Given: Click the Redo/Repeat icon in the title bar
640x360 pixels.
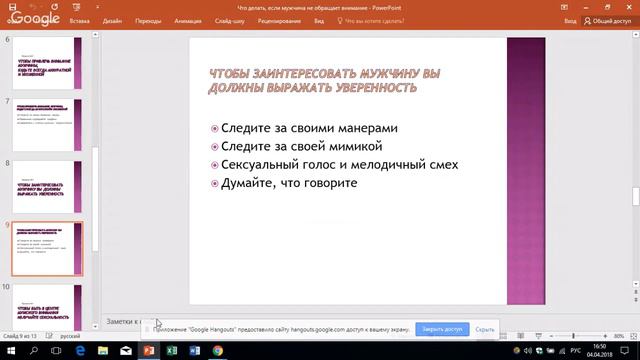Looking at the screenshot, I should [55, 7].
